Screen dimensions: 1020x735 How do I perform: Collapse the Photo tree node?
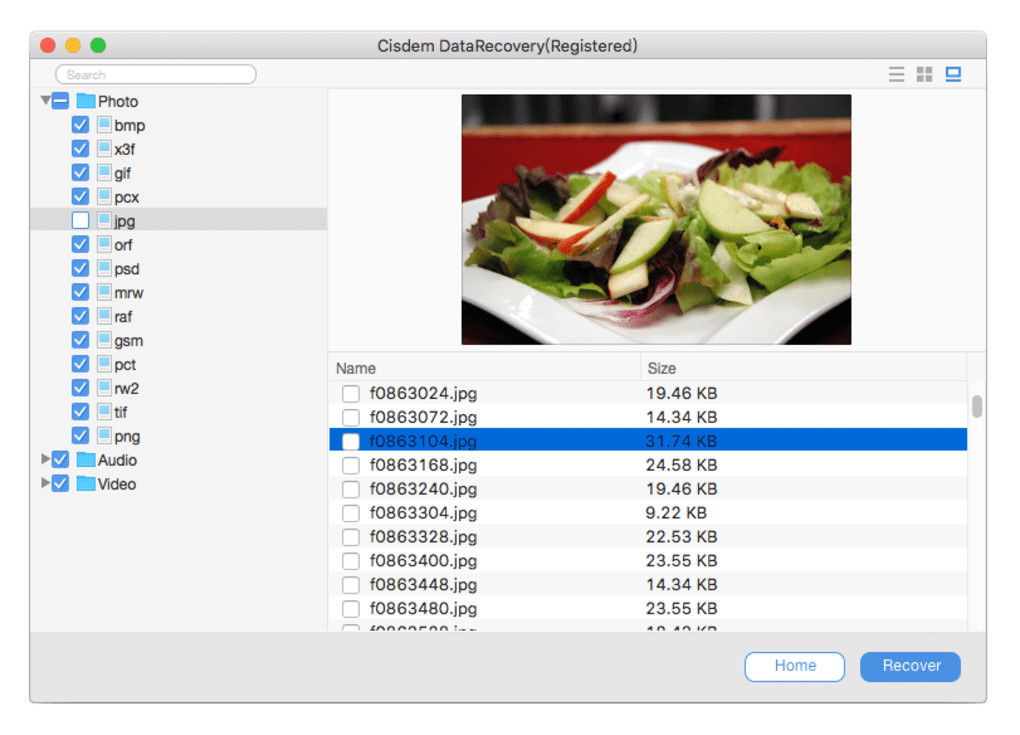[x=45, y=100]
